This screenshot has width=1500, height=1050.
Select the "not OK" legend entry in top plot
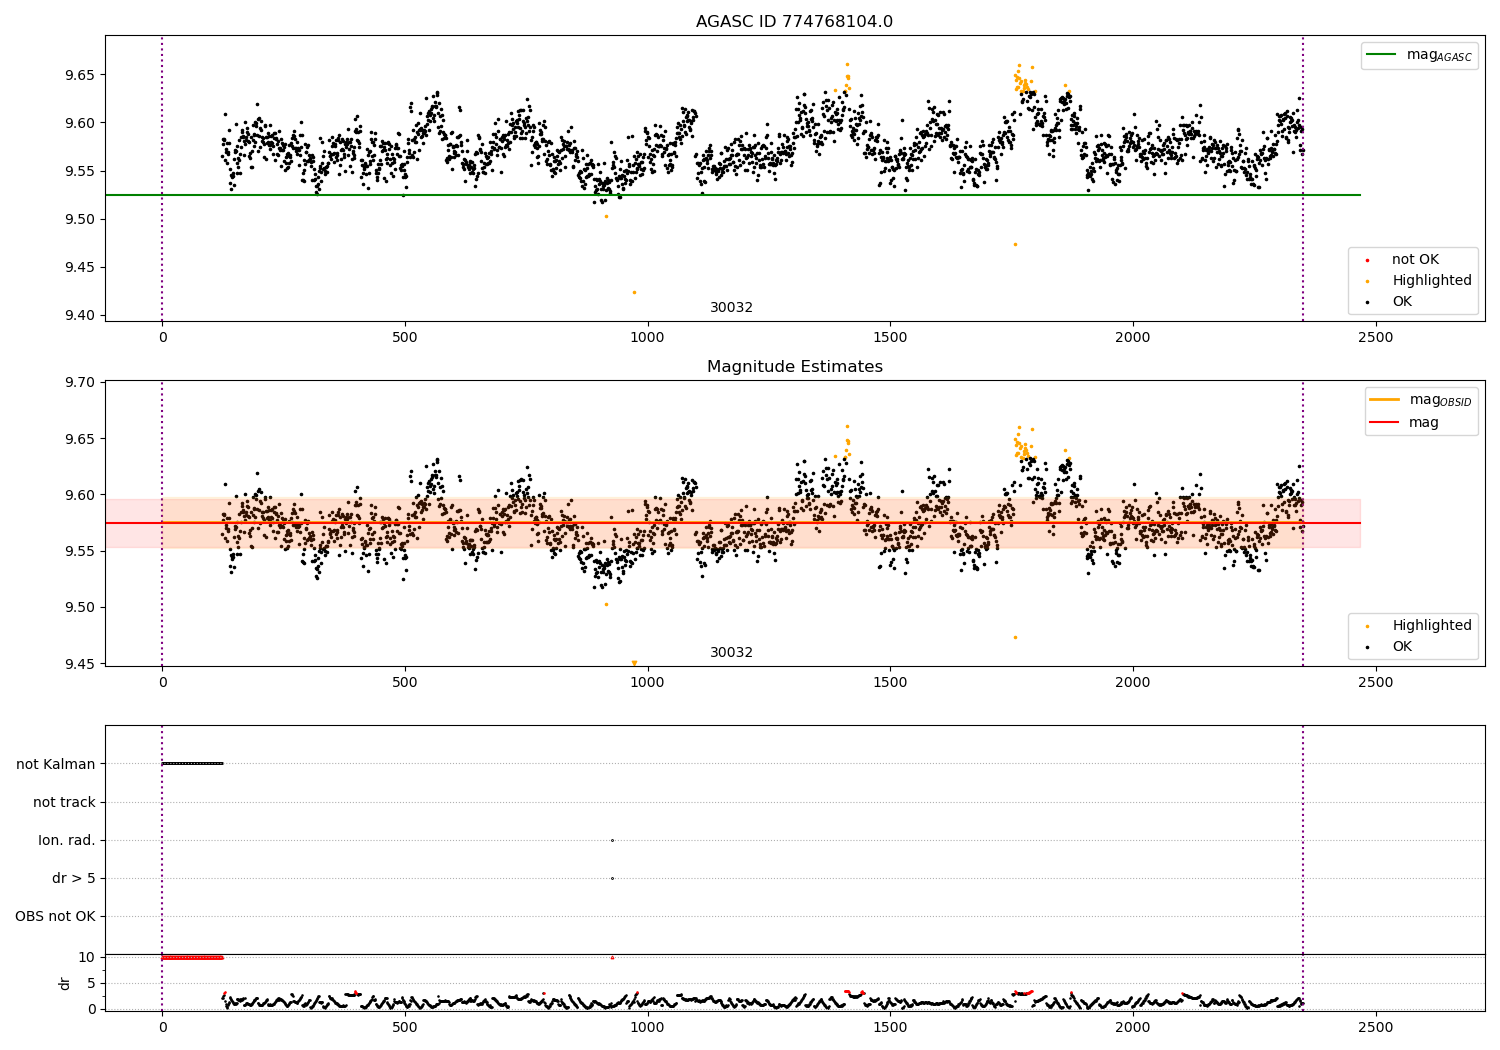click(1415, 260)
